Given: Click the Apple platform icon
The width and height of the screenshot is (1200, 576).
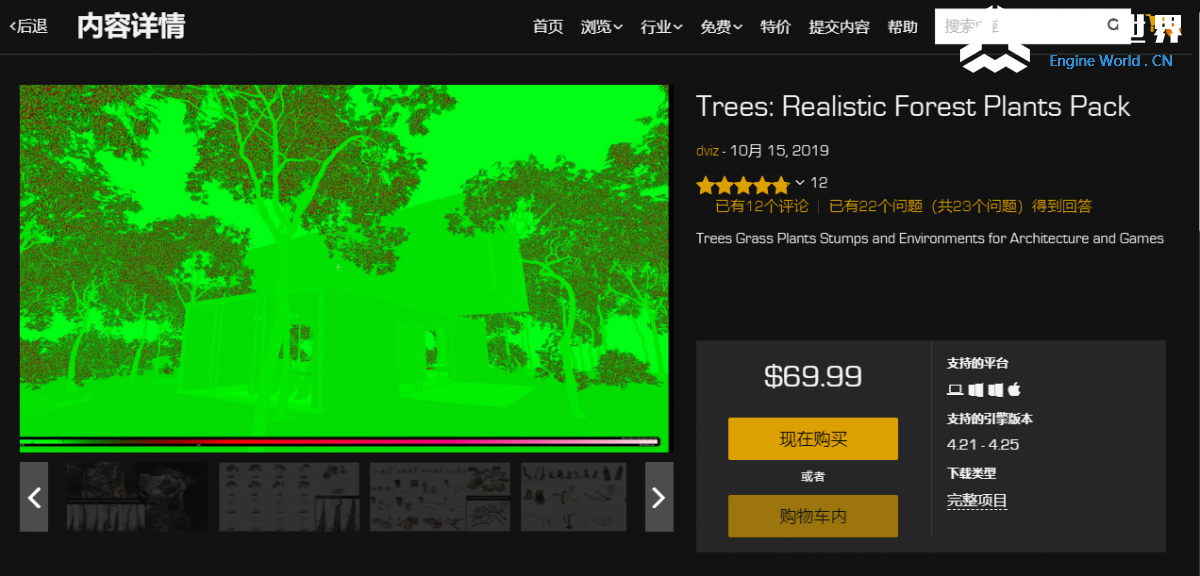Looking at the screenshot, I should (x=1014, y=389).
